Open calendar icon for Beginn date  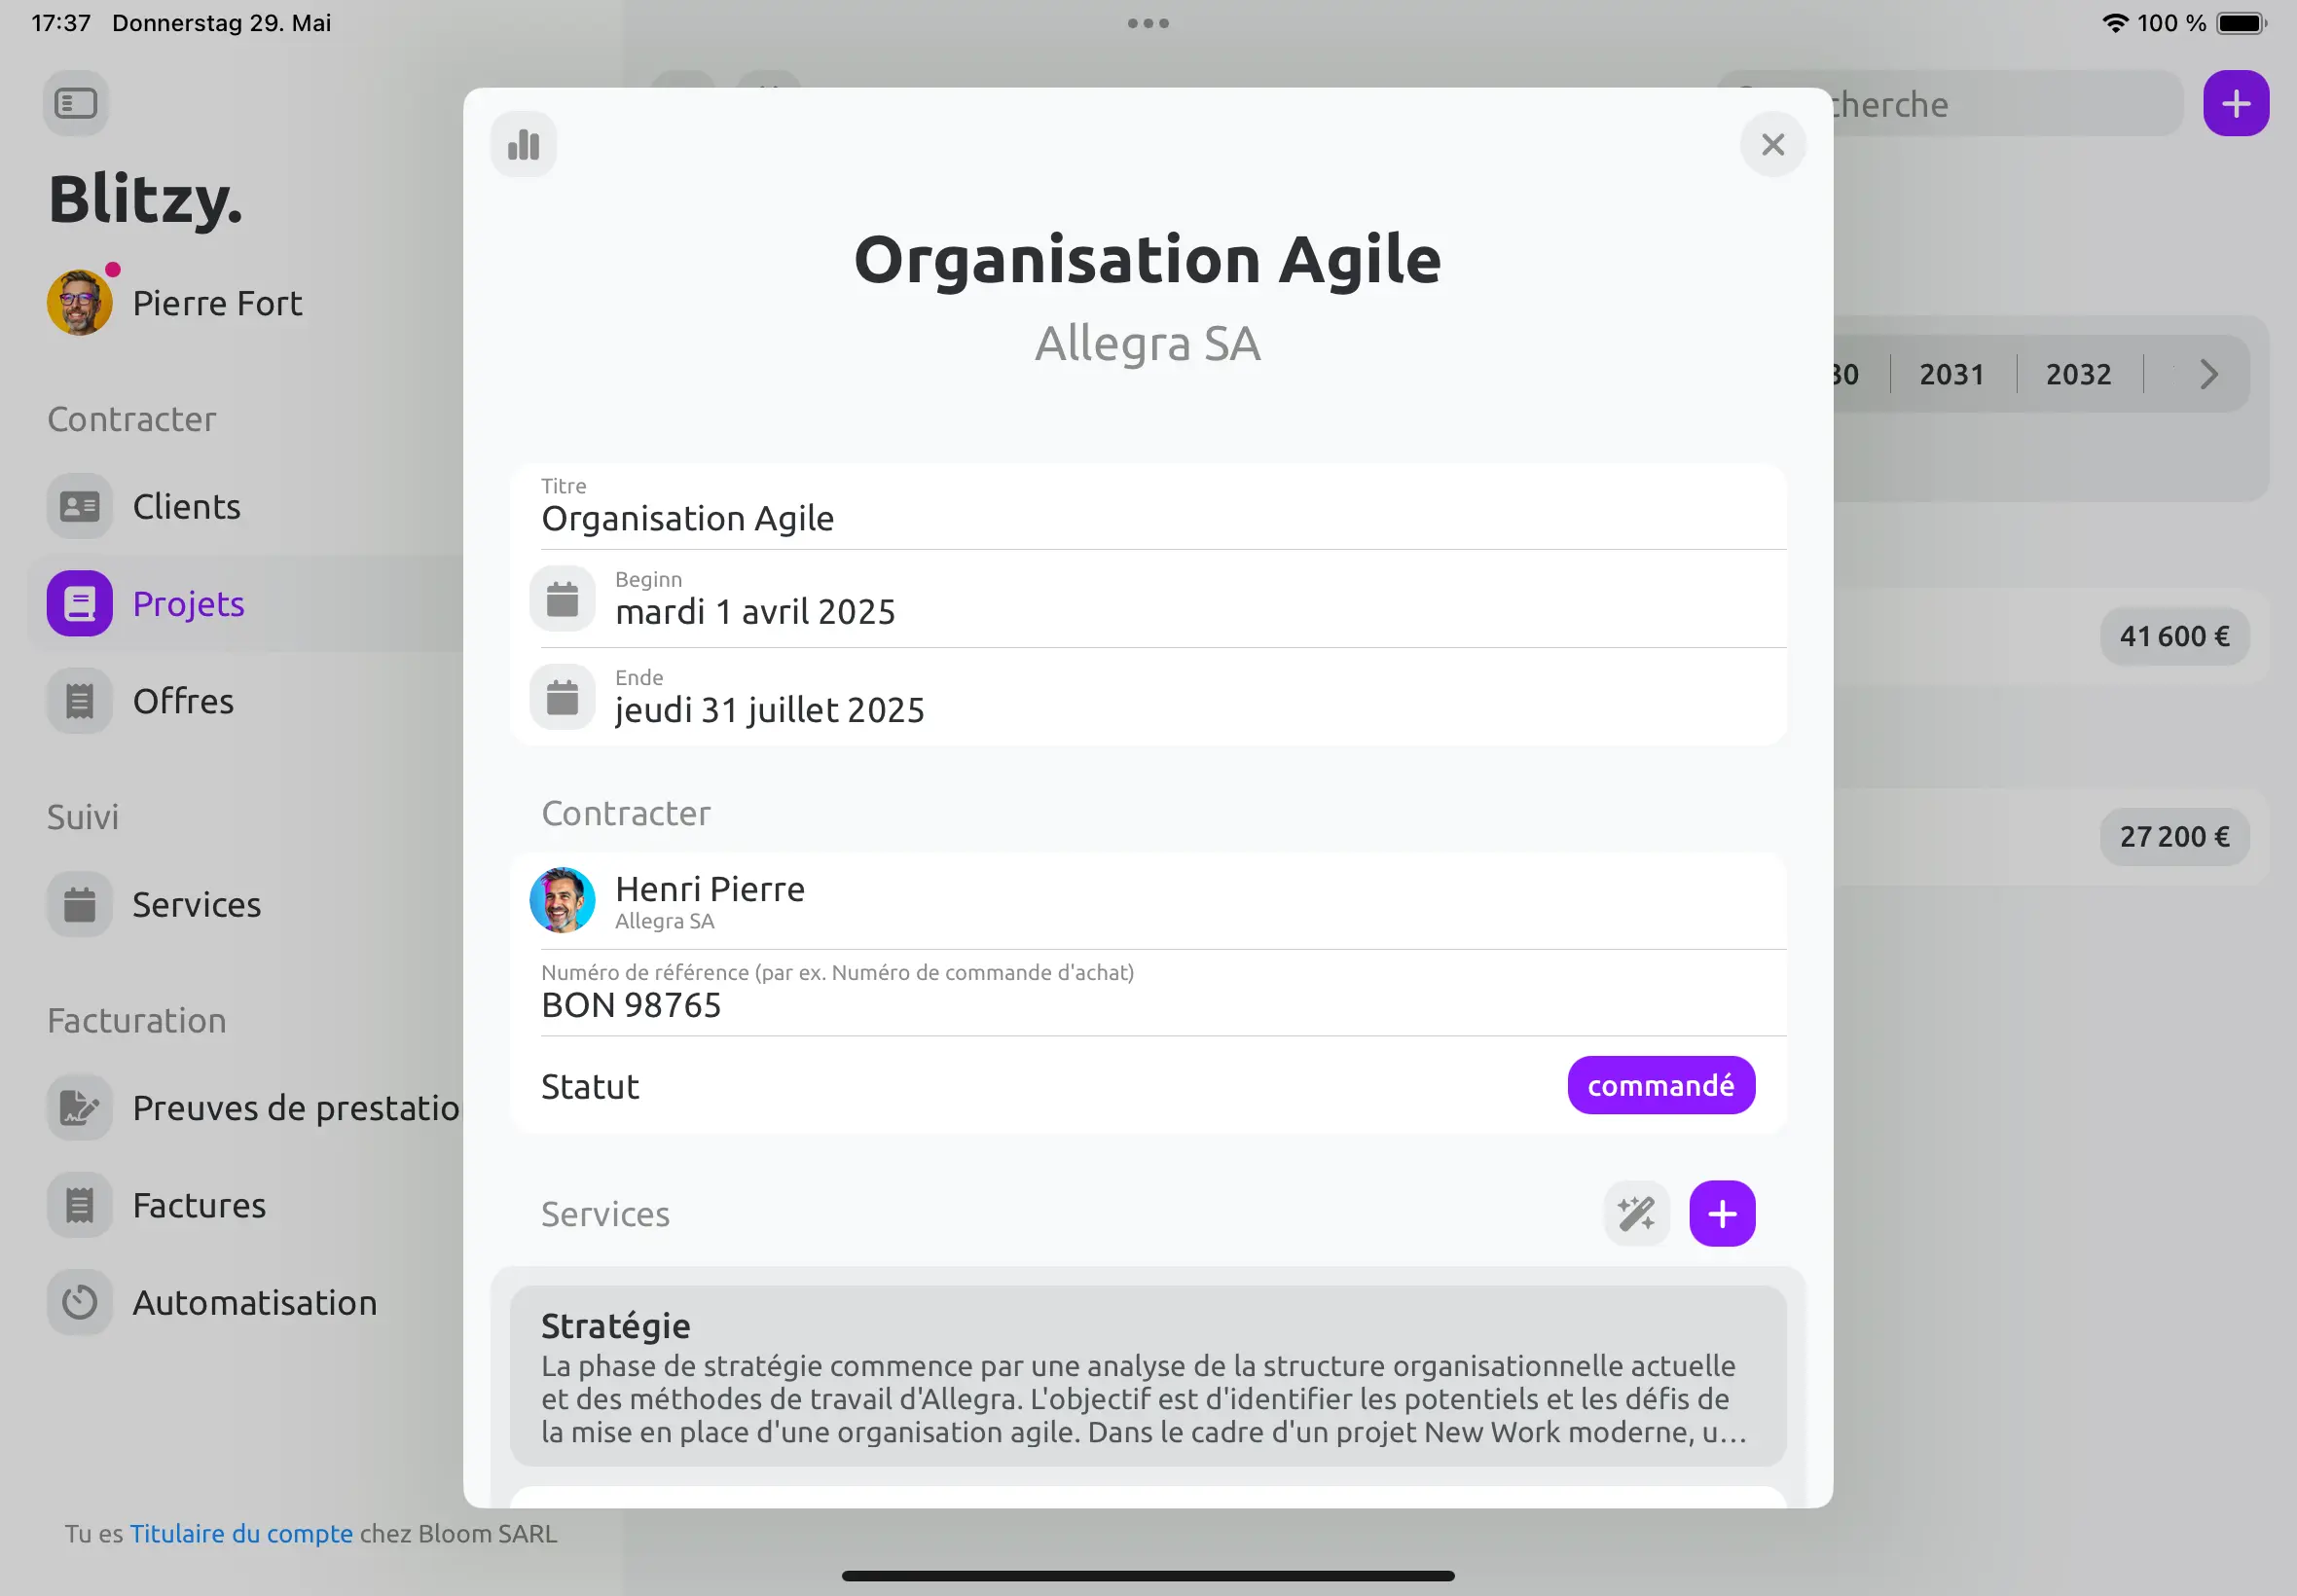(562, 599)
